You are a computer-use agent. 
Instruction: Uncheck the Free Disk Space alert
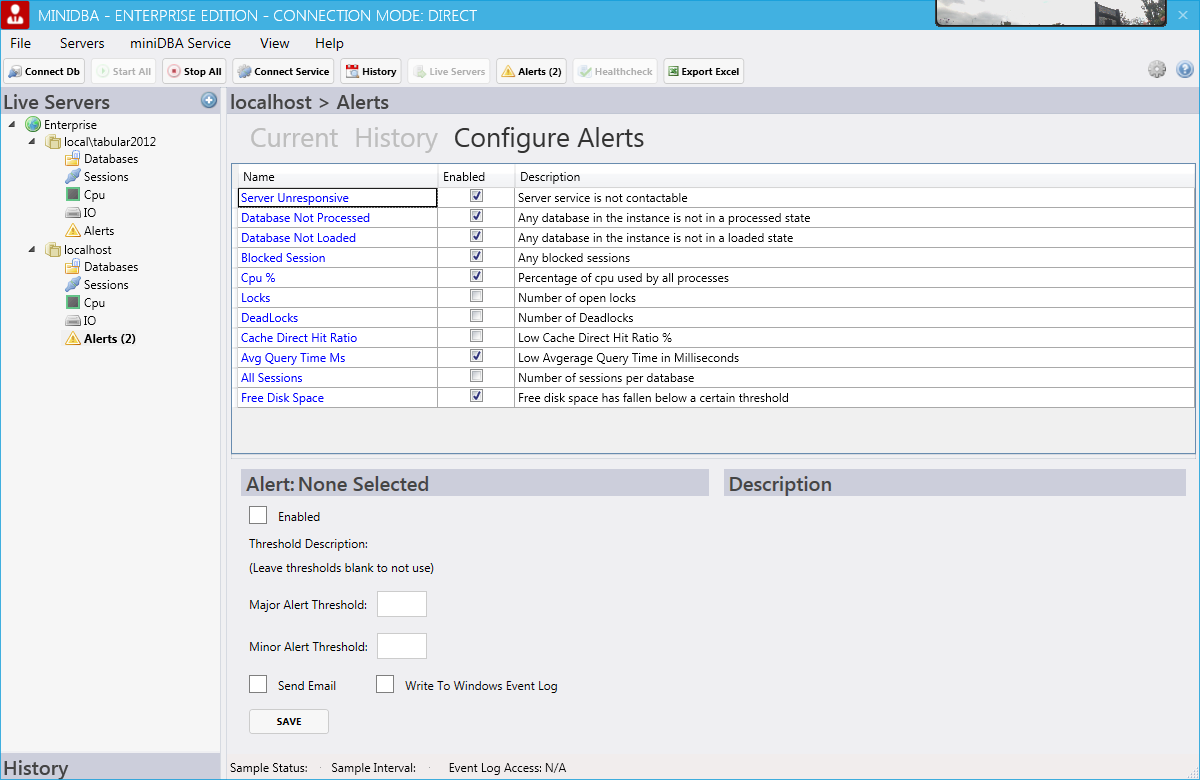click(477, 397)
